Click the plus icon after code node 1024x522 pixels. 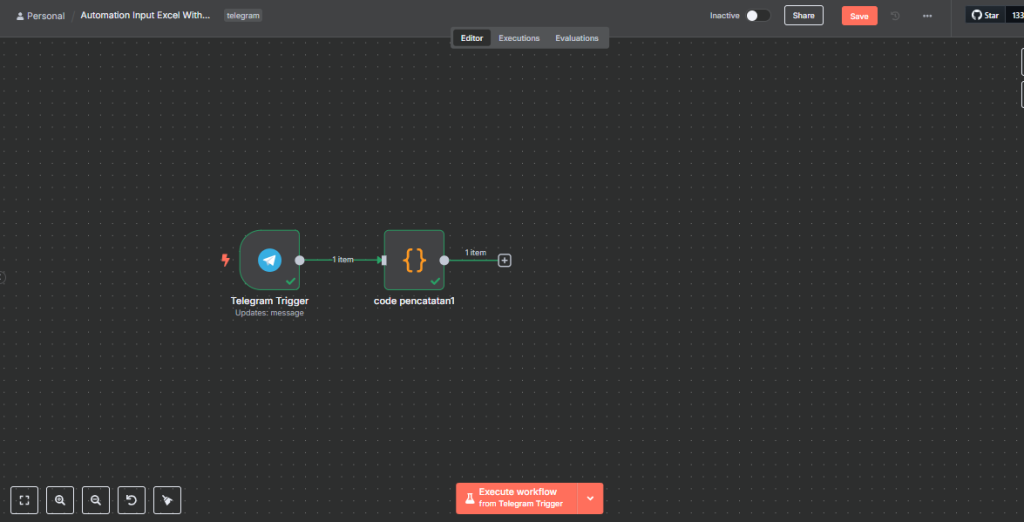tap(505, 260)
